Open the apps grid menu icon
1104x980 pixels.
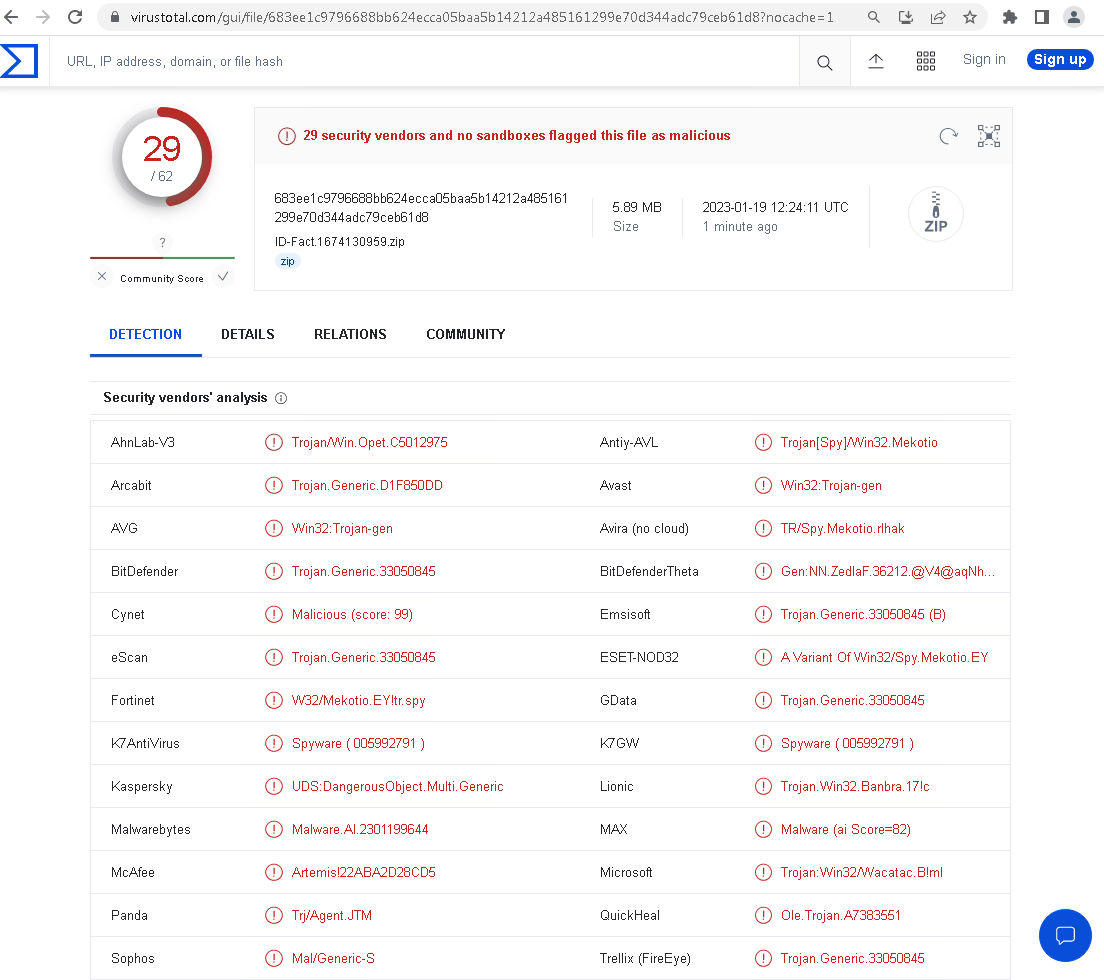click(x=926, y=61)
